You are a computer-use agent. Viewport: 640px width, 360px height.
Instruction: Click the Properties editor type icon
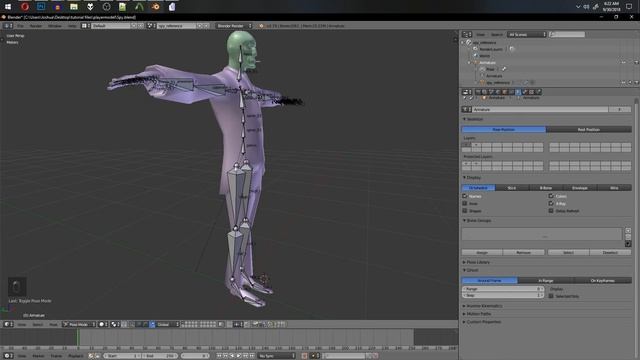467,92
